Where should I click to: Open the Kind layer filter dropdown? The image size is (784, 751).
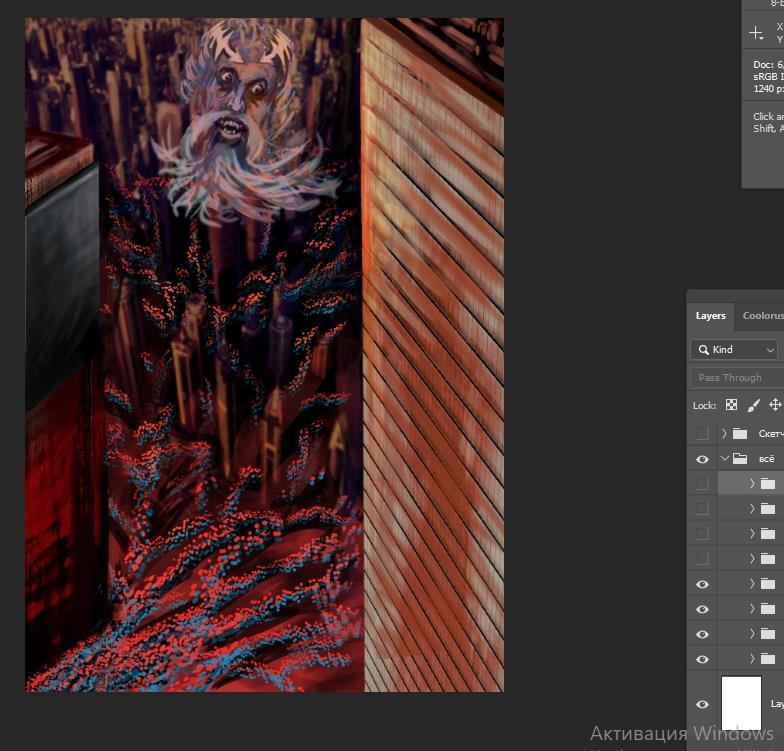[x=734, y=349]
